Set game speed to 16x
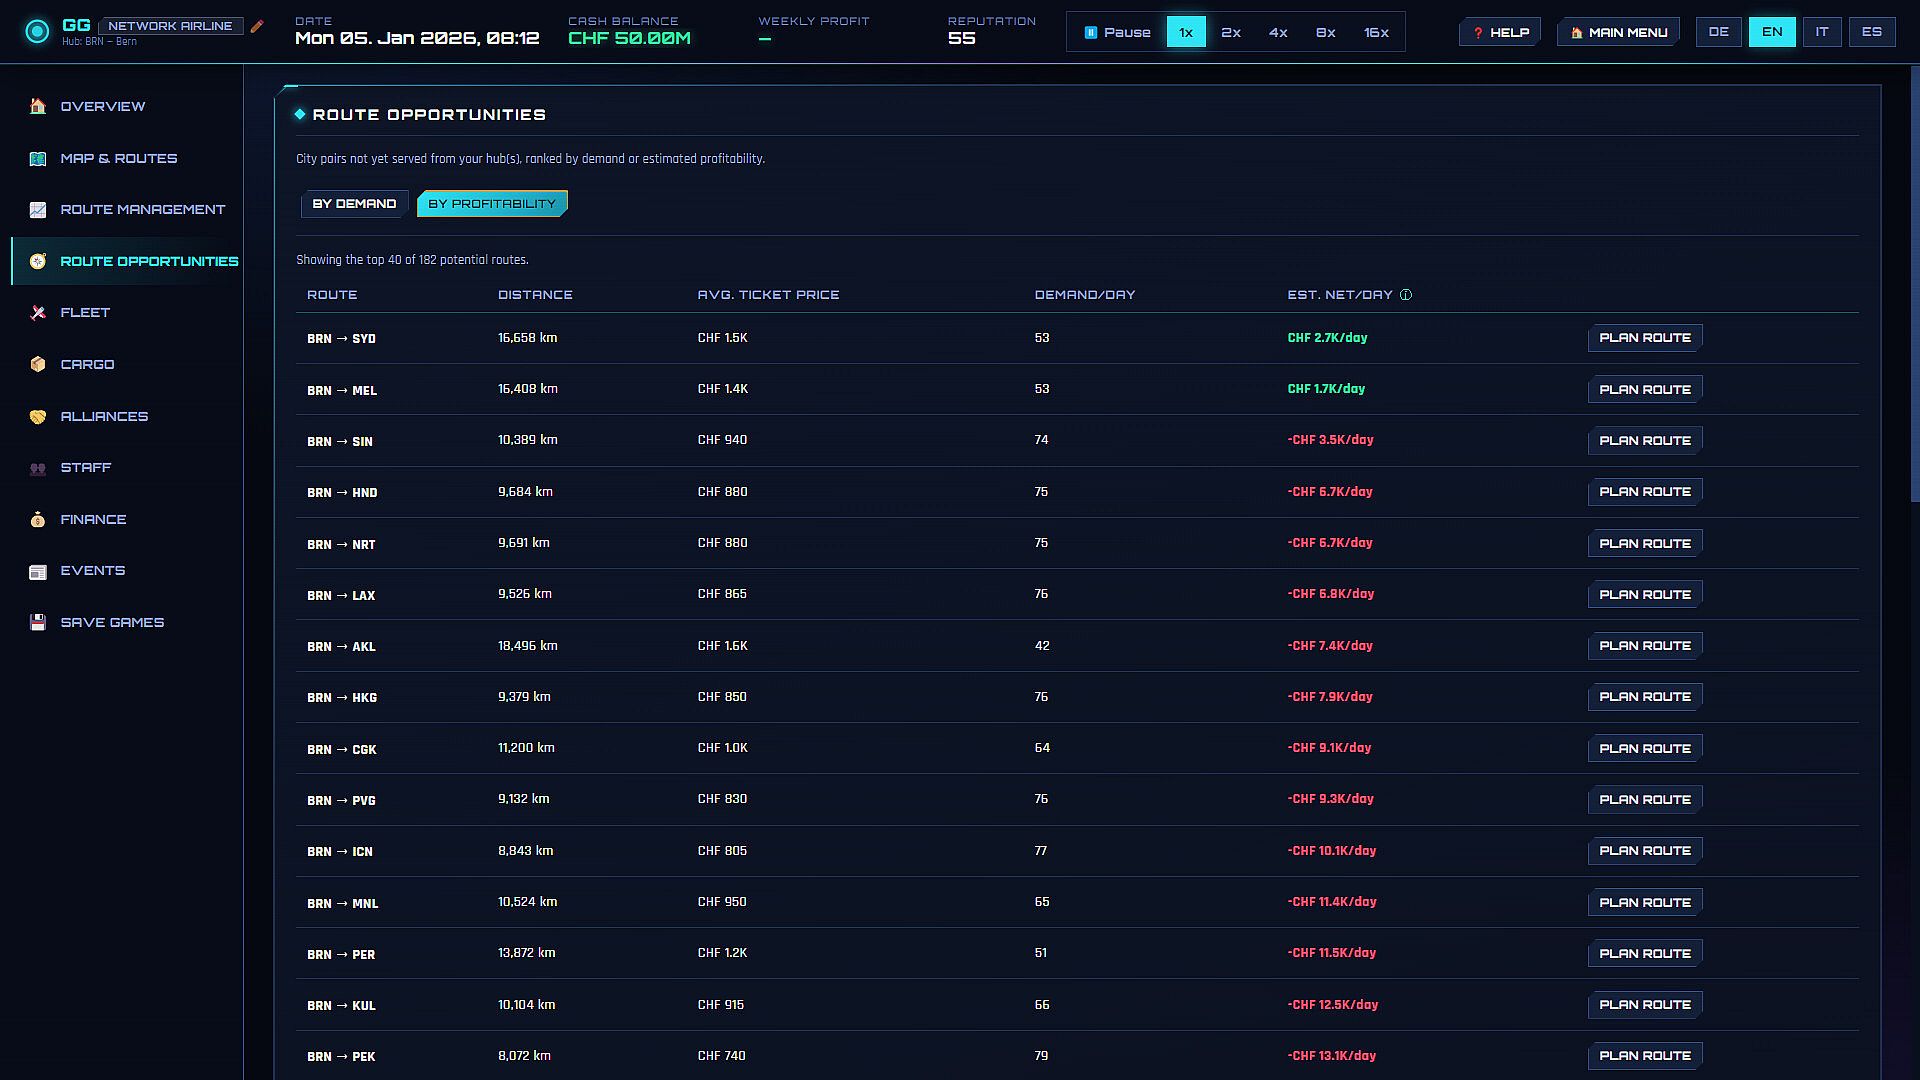Screen dimensions: 1920x1080 1376,32
